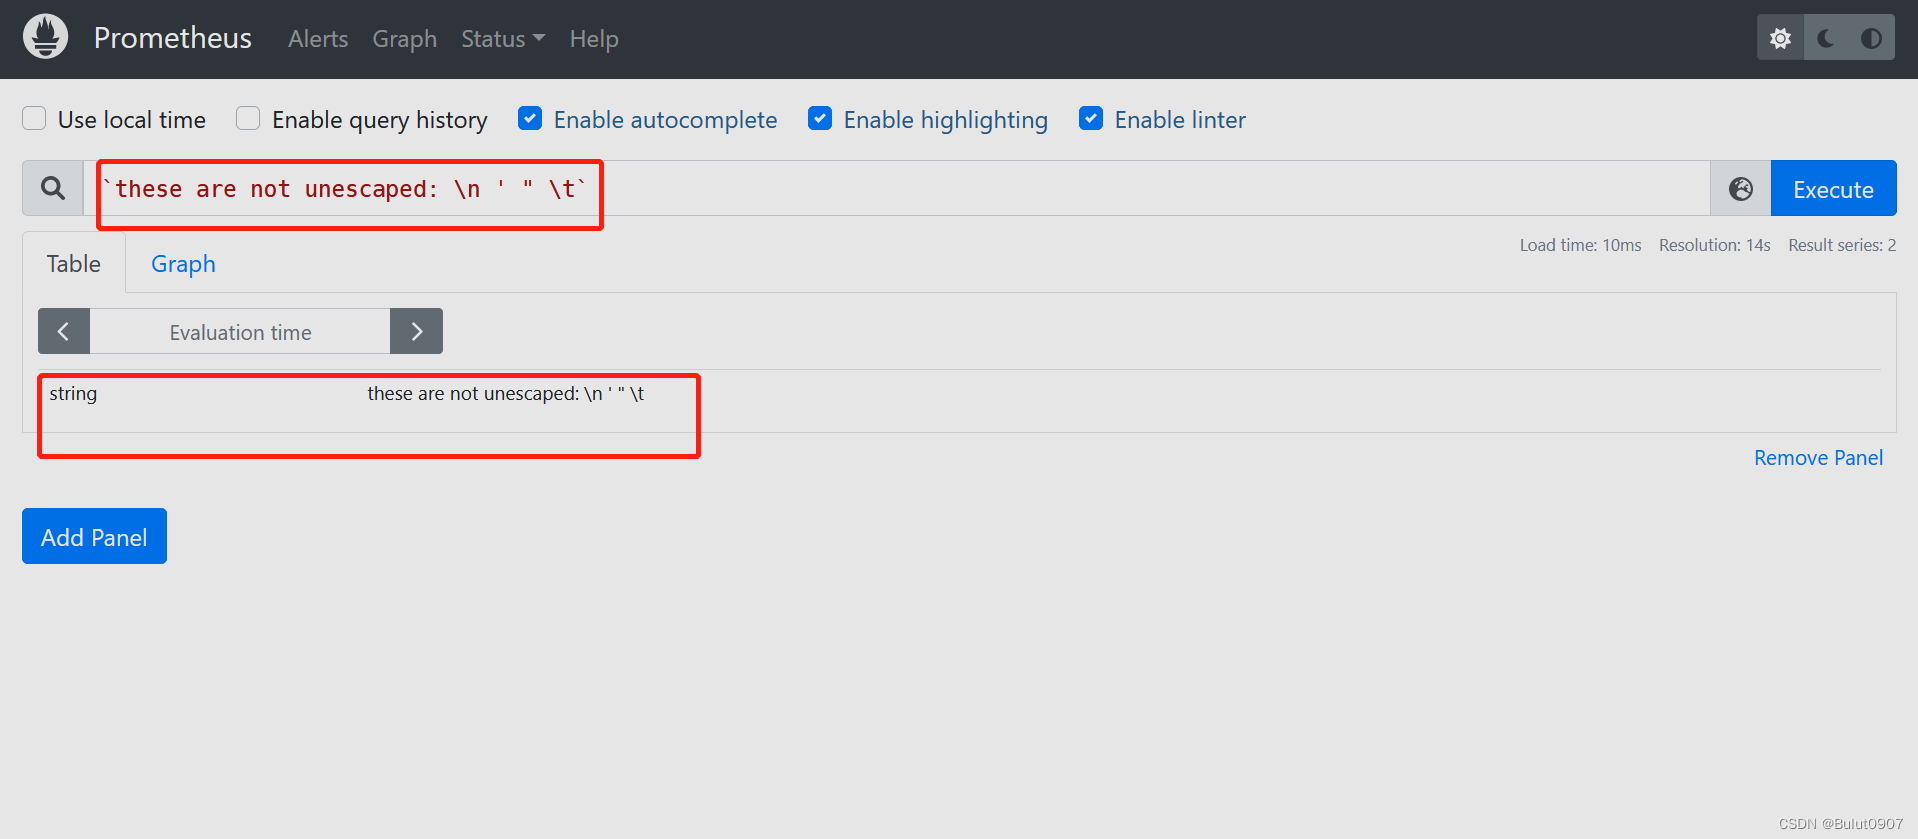Disable Enable autocomplete checkbox
Screen dimensions: 1918x839
530,118
